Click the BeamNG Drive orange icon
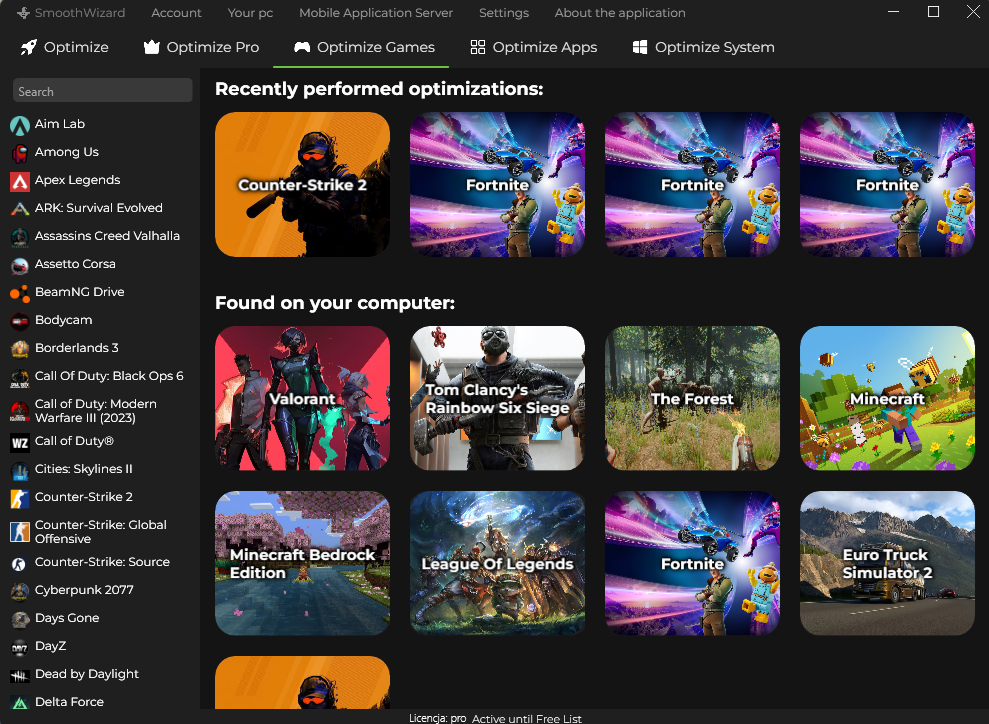 point(20,293)
